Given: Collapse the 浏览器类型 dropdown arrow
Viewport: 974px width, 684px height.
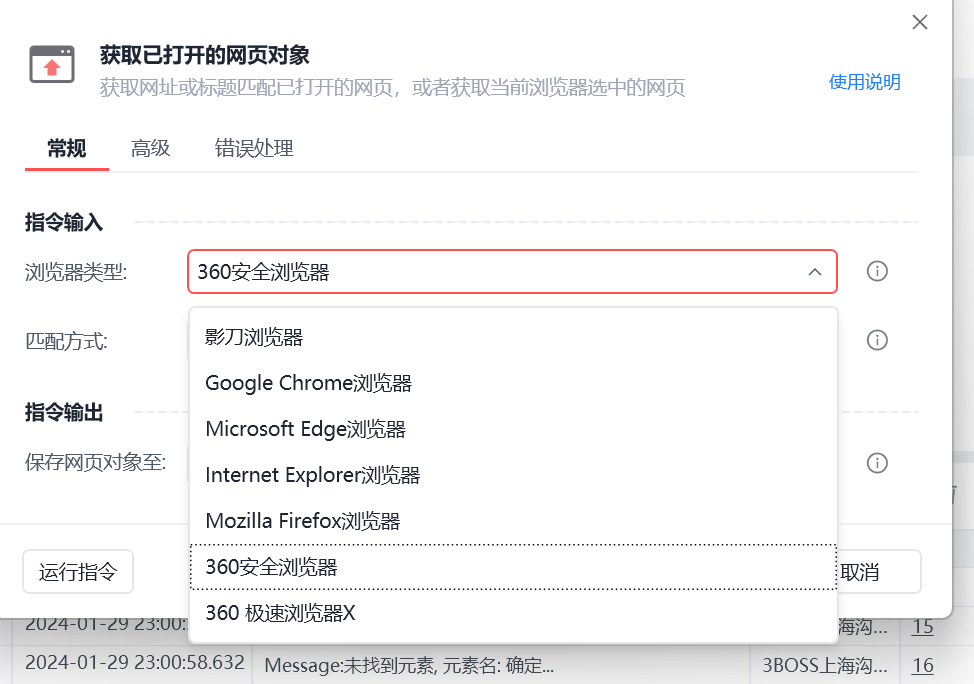Looking at the screenshot, I should pos(814,272).
